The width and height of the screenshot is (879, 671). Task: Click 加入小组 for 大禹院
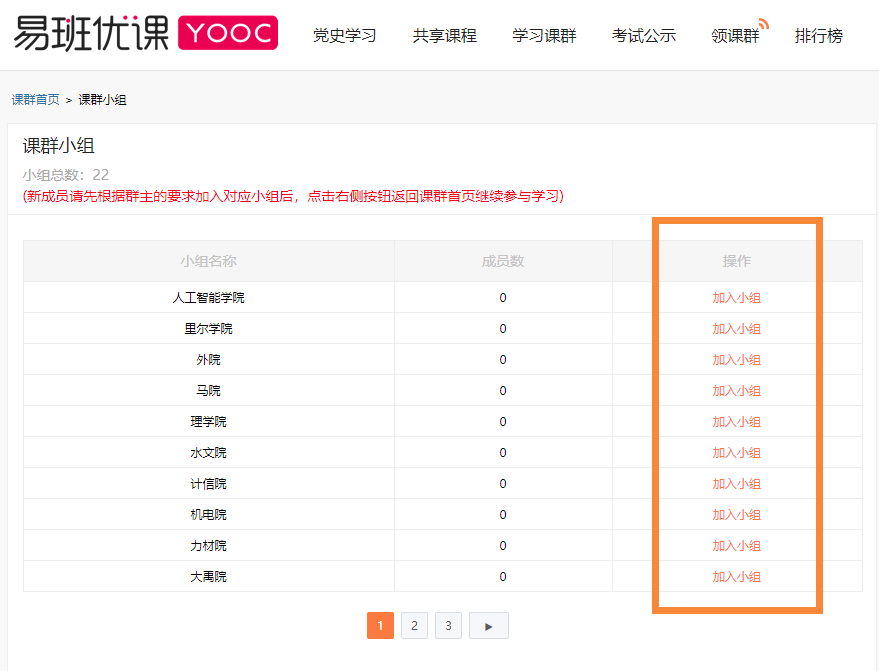point(736,577)
